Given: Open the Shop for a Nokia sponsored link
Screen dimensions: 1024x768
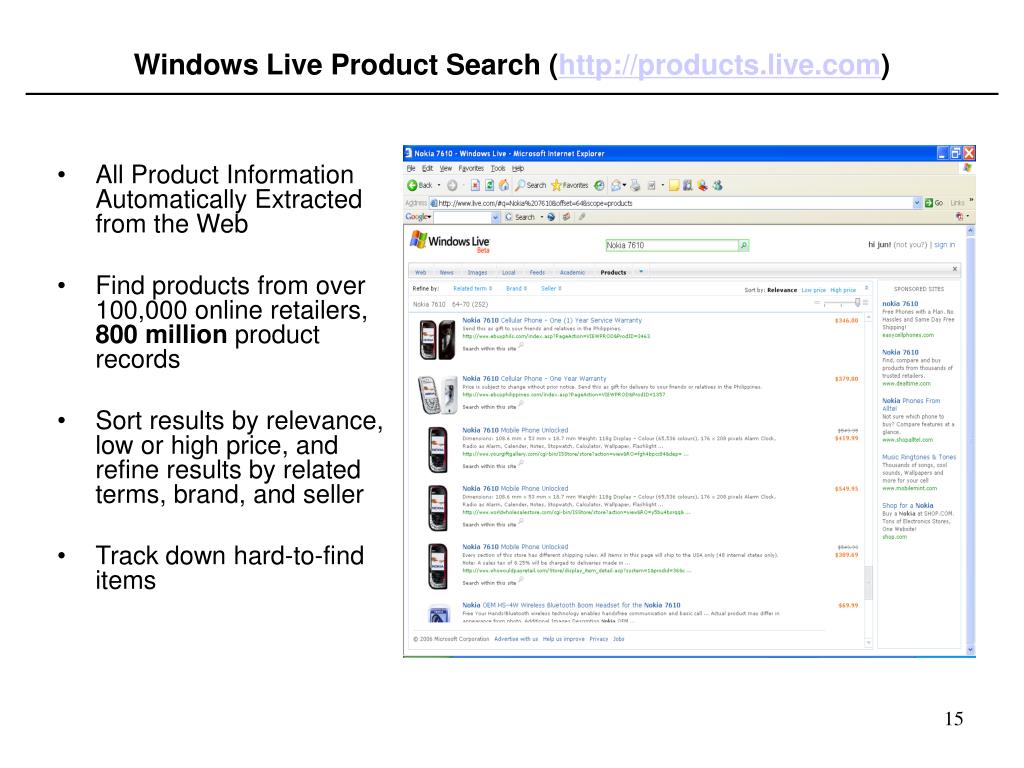Looking at the screenshot, I should [908, 505].
